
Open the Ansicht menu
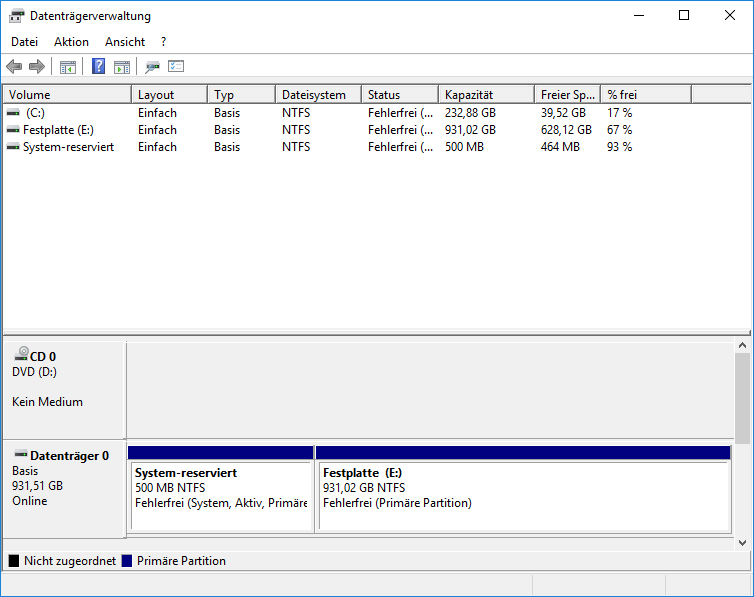coord(125,42)
